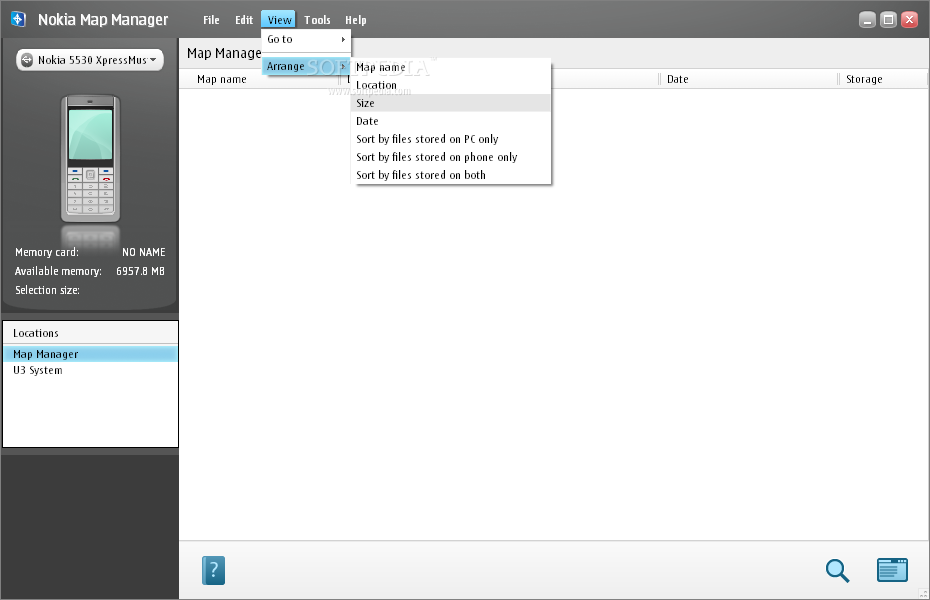Arrange by Map name

click(x=451, y=68)
